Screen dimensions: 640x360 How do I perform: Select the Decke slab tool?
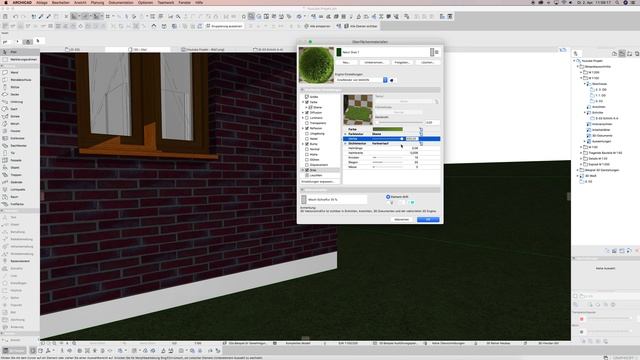(19, 94)
